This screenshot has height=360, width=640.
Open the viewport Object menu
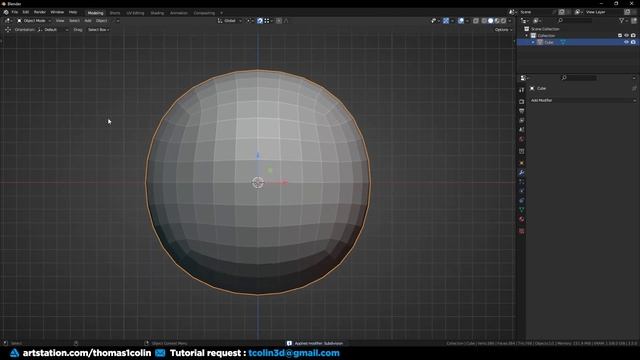coord(102,20)
